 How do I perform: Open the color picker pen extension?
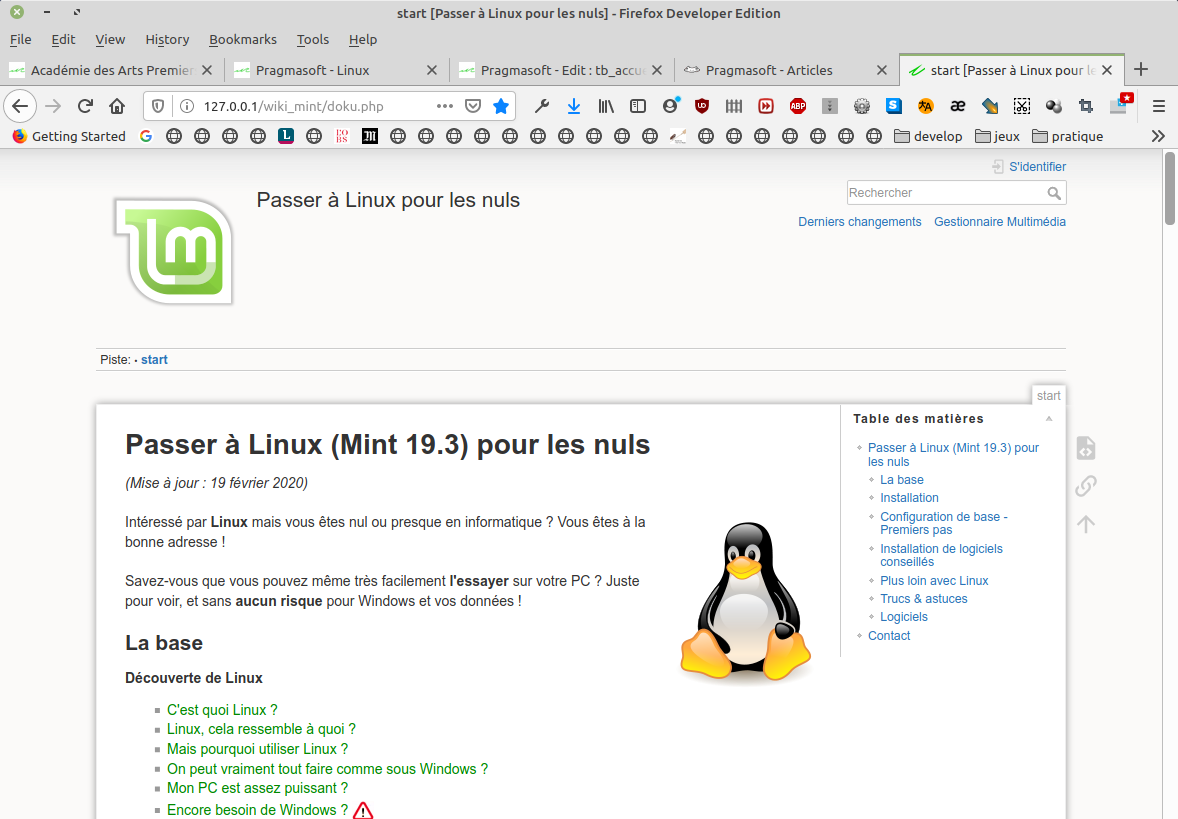point(989,106)
